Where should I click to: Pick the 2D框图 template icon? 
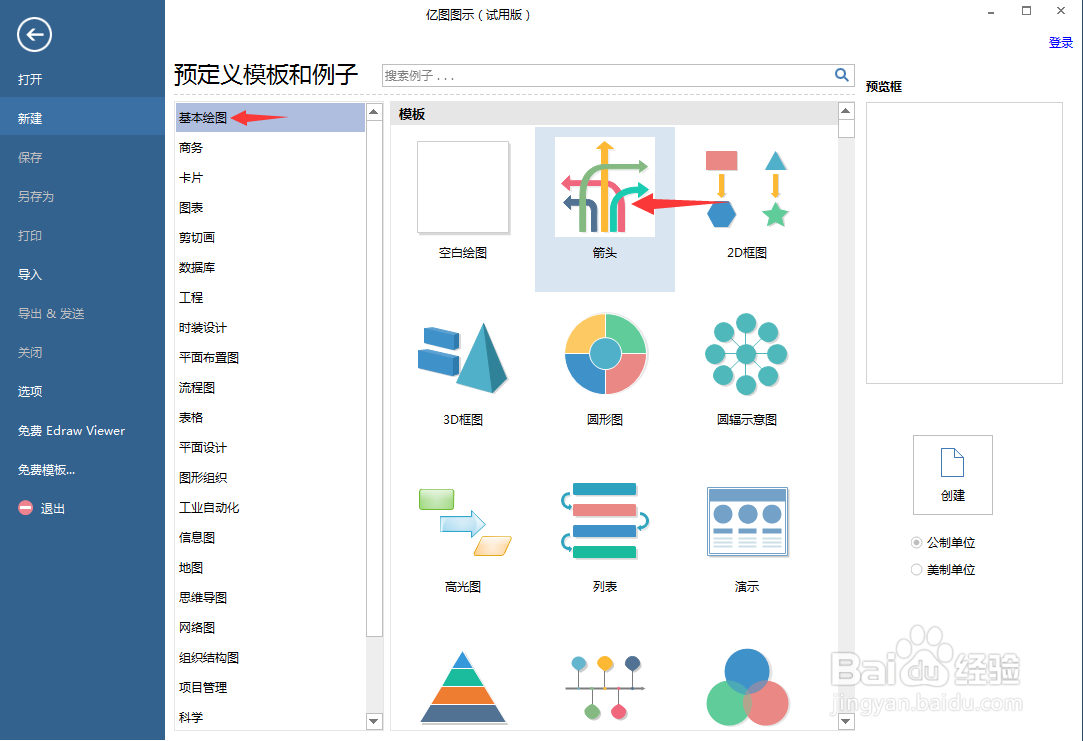tap(747, 187)
